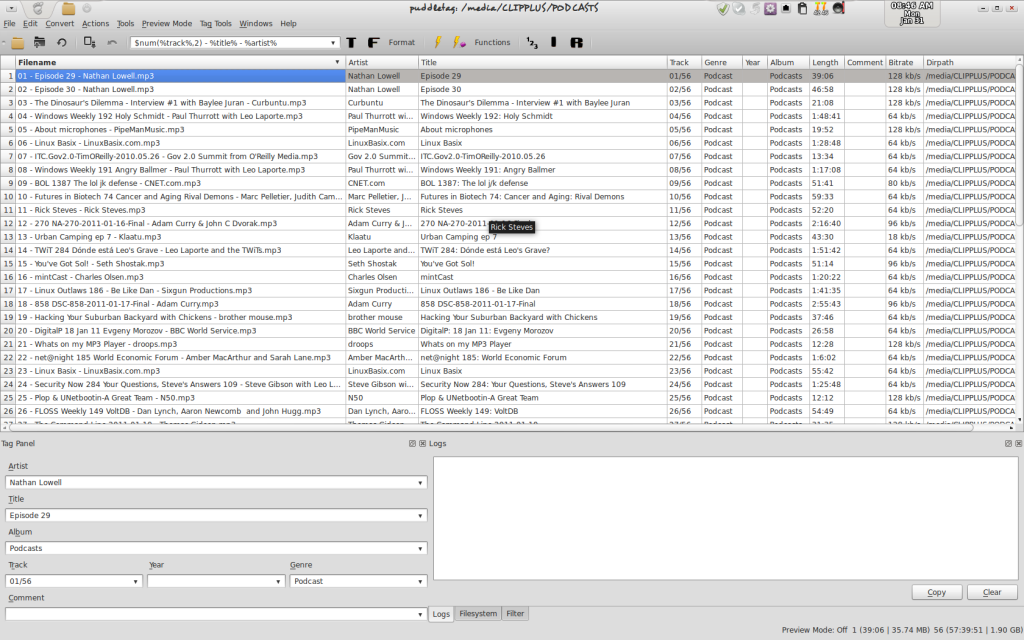Open the Artist dropdown in Tag Panel
This screenshot has width=1024, height=640.
[421, 482]
